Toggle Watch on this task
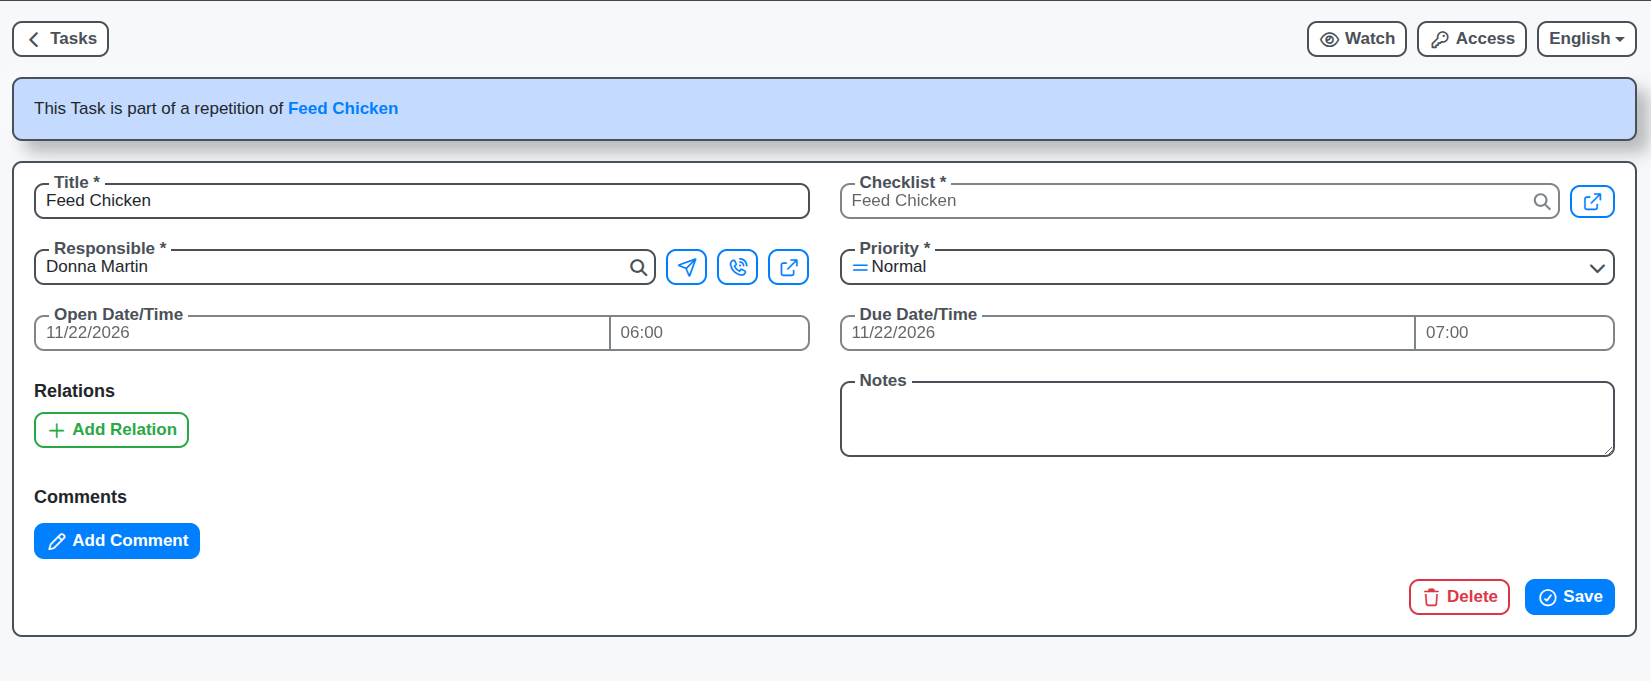The height and width of the screenshot is (681, 1651). (x=1356, y=39)
